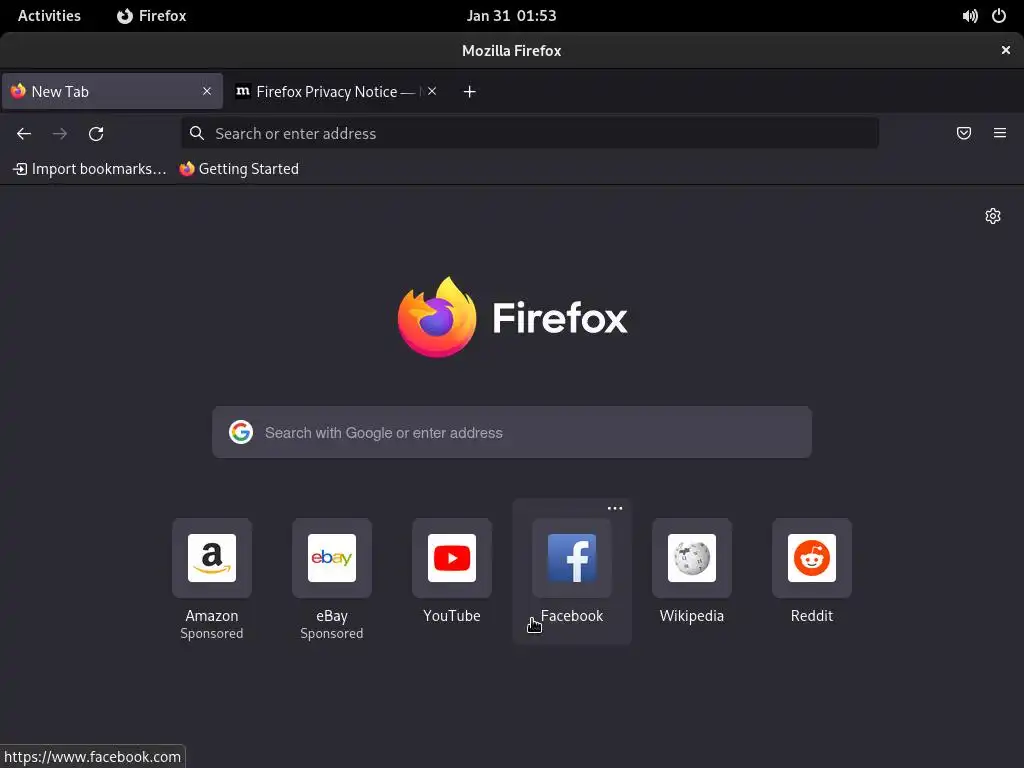Open the clock and calendar panel
This screenshot has height=768, width=1024.
tap(511, 16)
